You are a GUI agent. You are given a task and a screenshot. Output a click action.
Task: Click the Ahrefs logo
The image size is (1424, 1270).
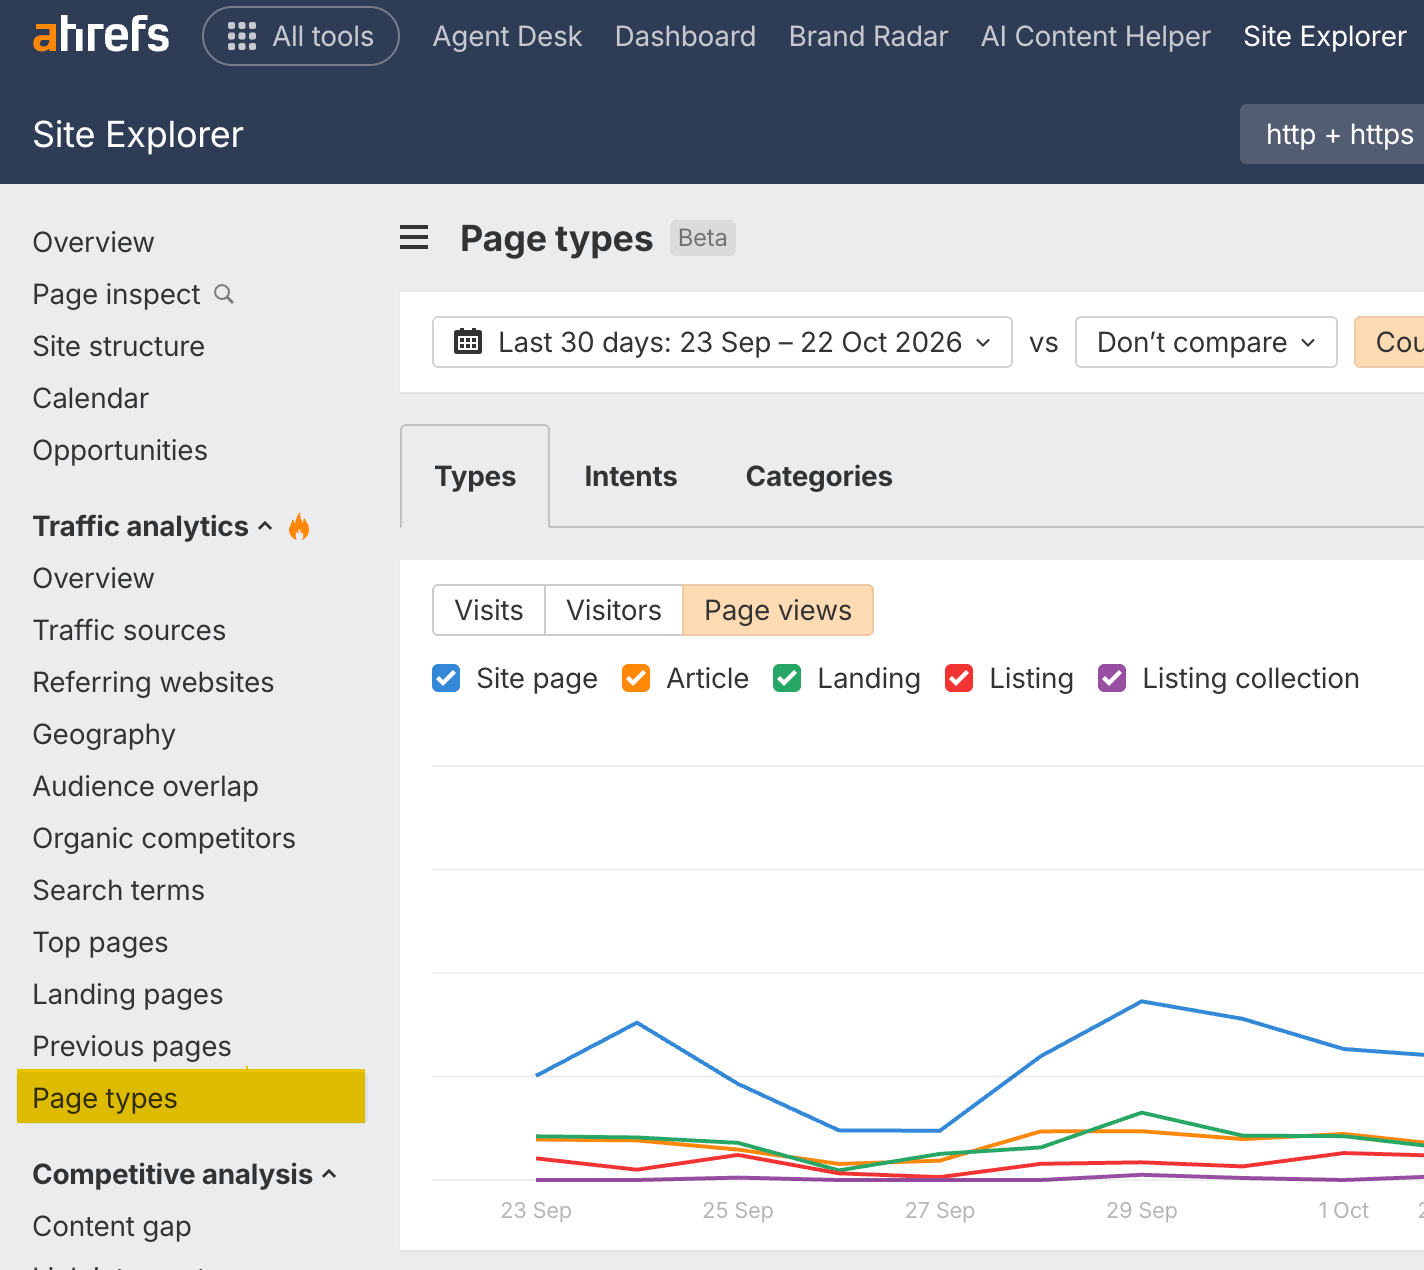[101, 36]
